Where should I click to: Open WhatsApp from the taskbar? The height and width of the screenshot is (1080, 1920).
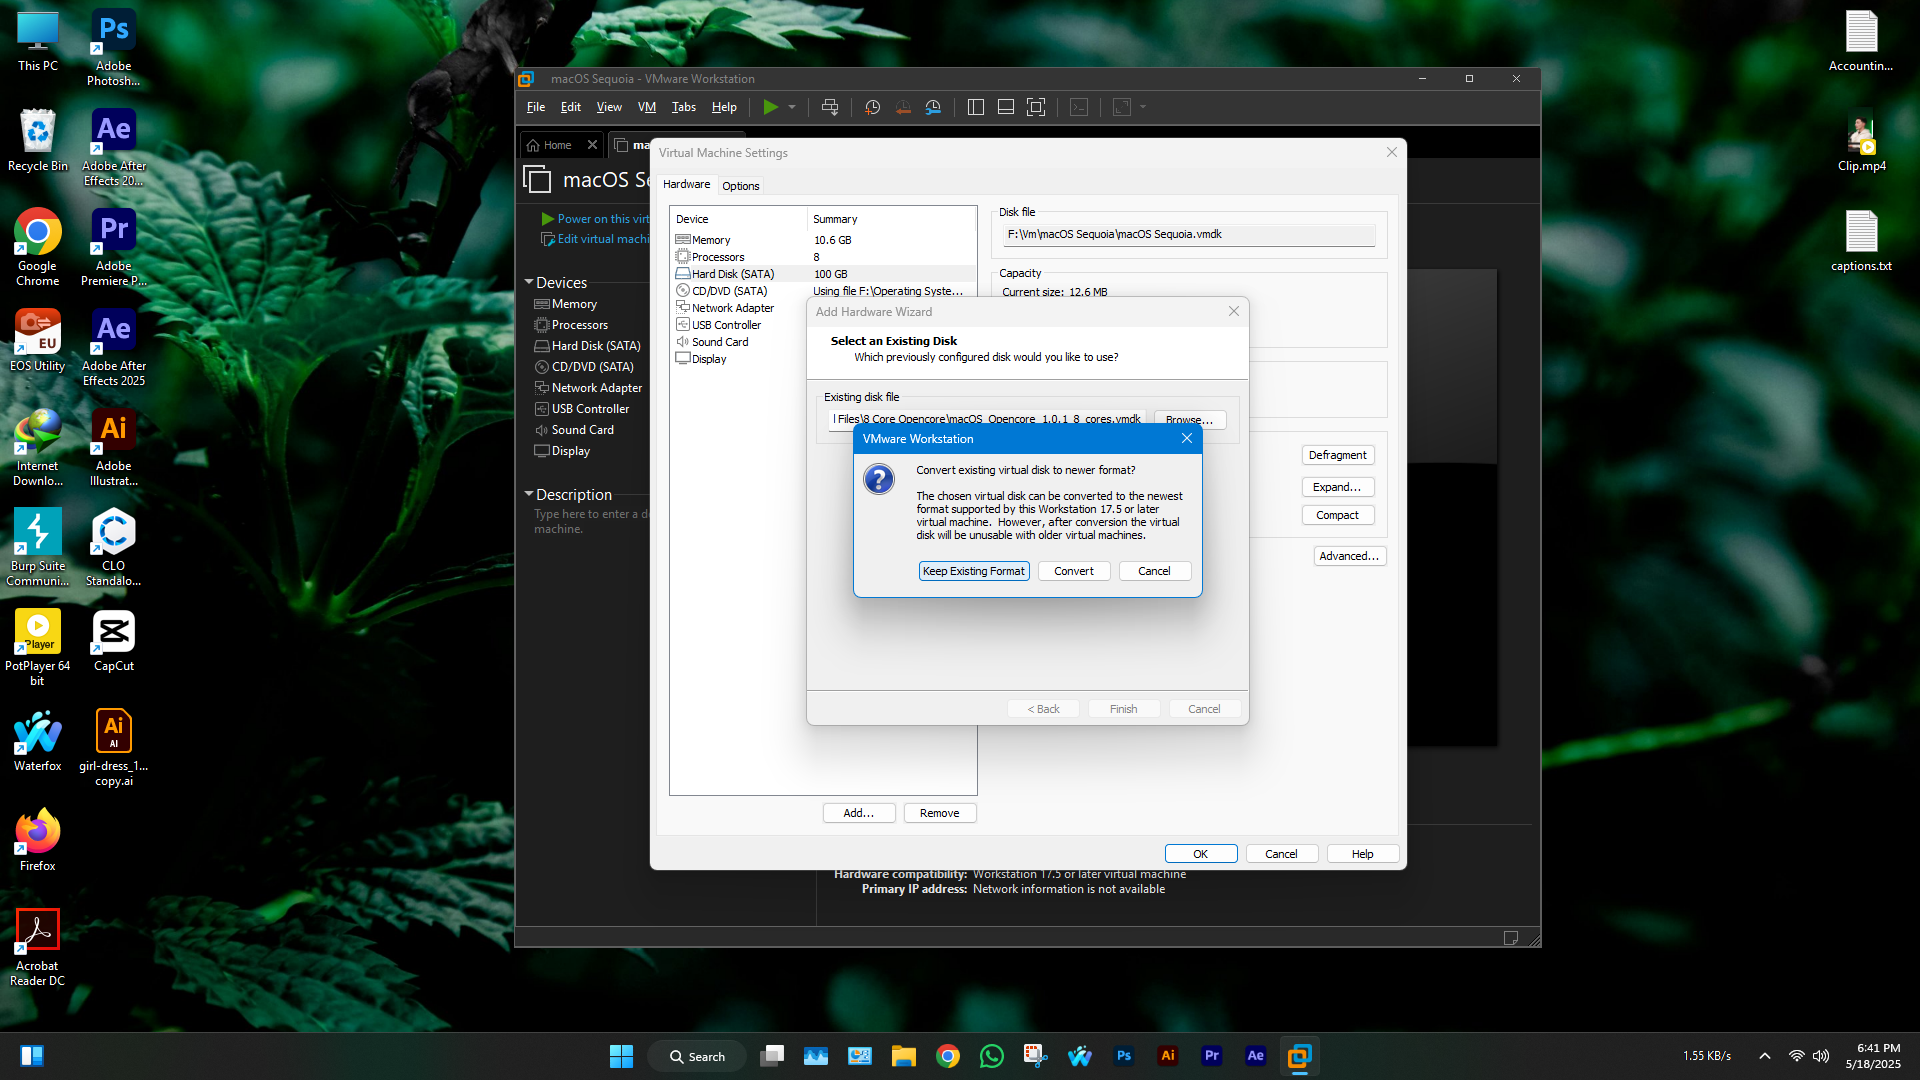tap(991, 1056)
